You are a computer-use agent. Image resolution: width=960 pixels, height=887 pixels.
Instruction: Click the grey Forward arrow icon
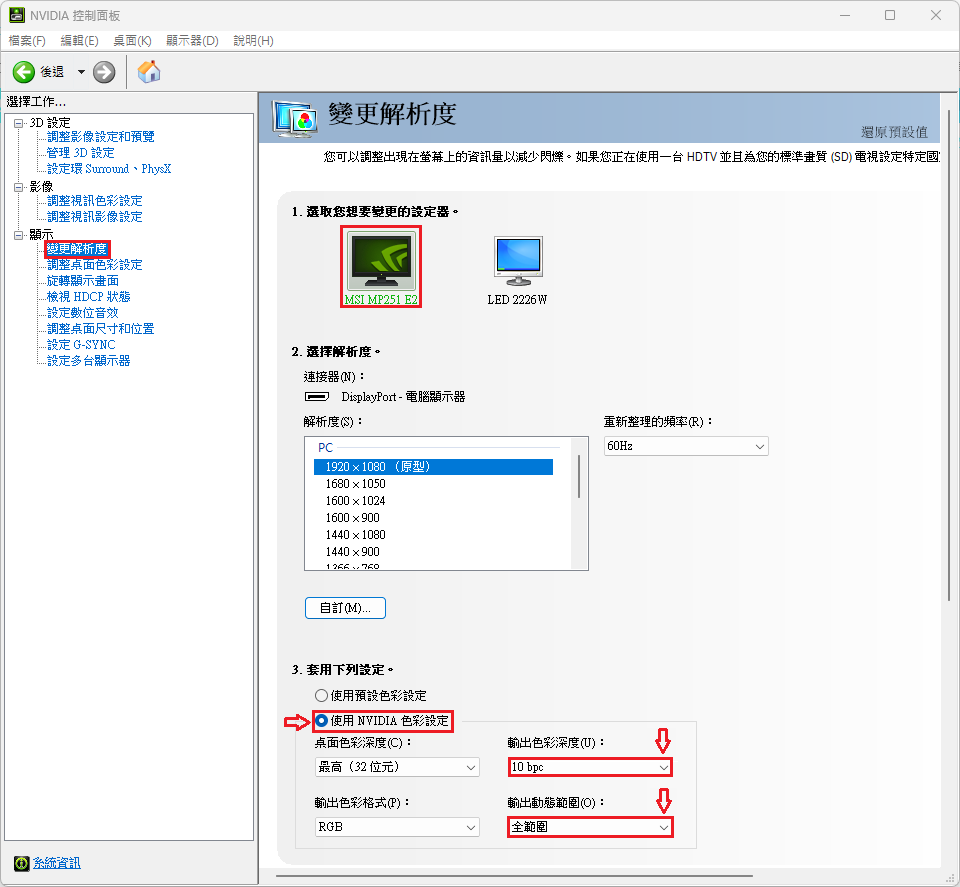click(x=104, y=72)
